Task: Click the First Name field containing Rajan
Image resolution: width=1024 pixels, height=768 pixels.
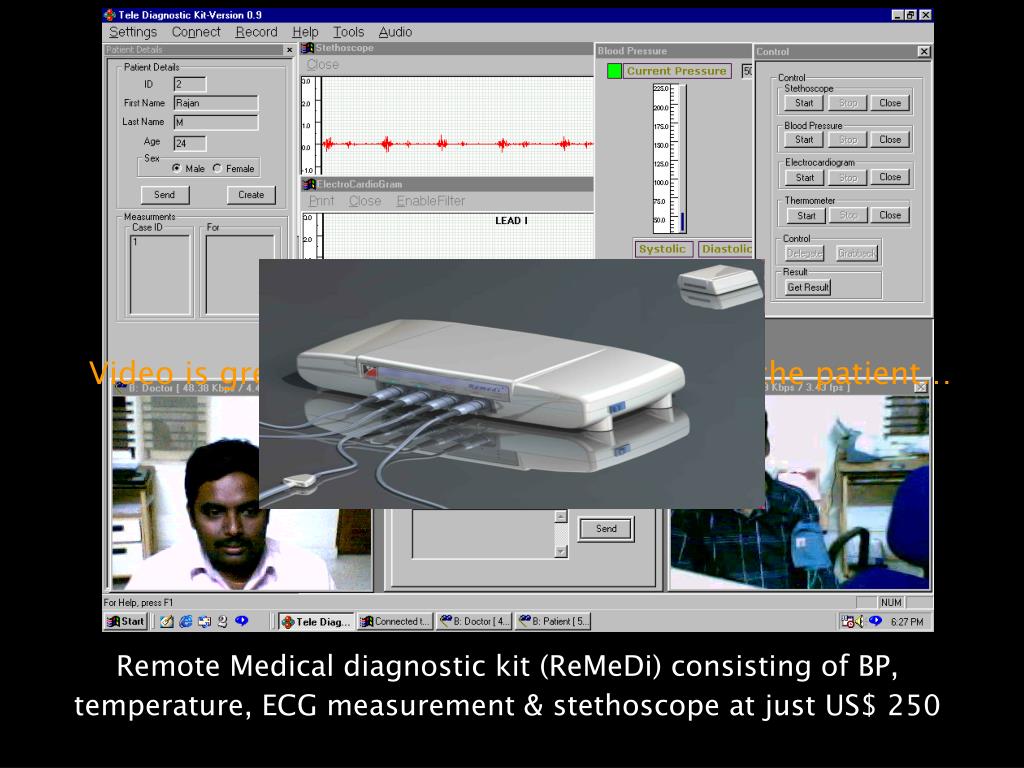Action: tap(216, 103)
